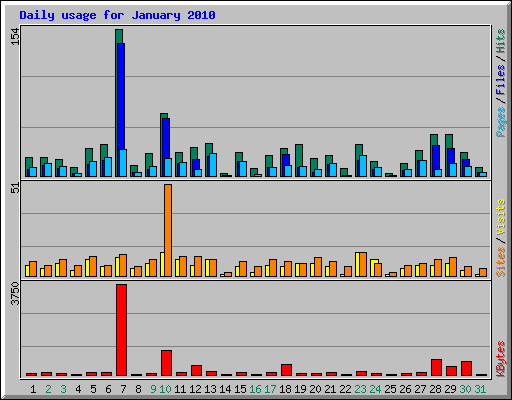Image resolution: width=512 pixels, height=400 pixels.
Task: Click the red KBytes bar for day 30
Action: pyautogui.click(x=466, y=368)
